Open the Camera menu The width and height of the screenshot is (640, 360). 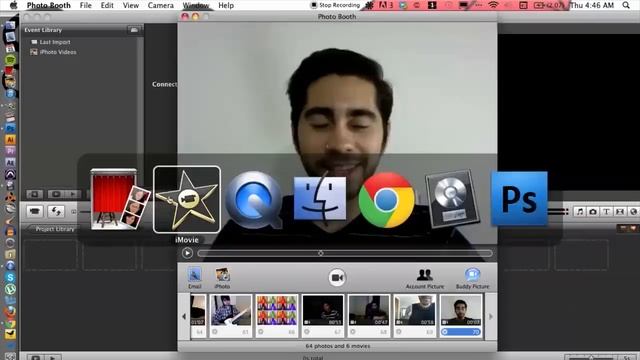click(160, 5)
